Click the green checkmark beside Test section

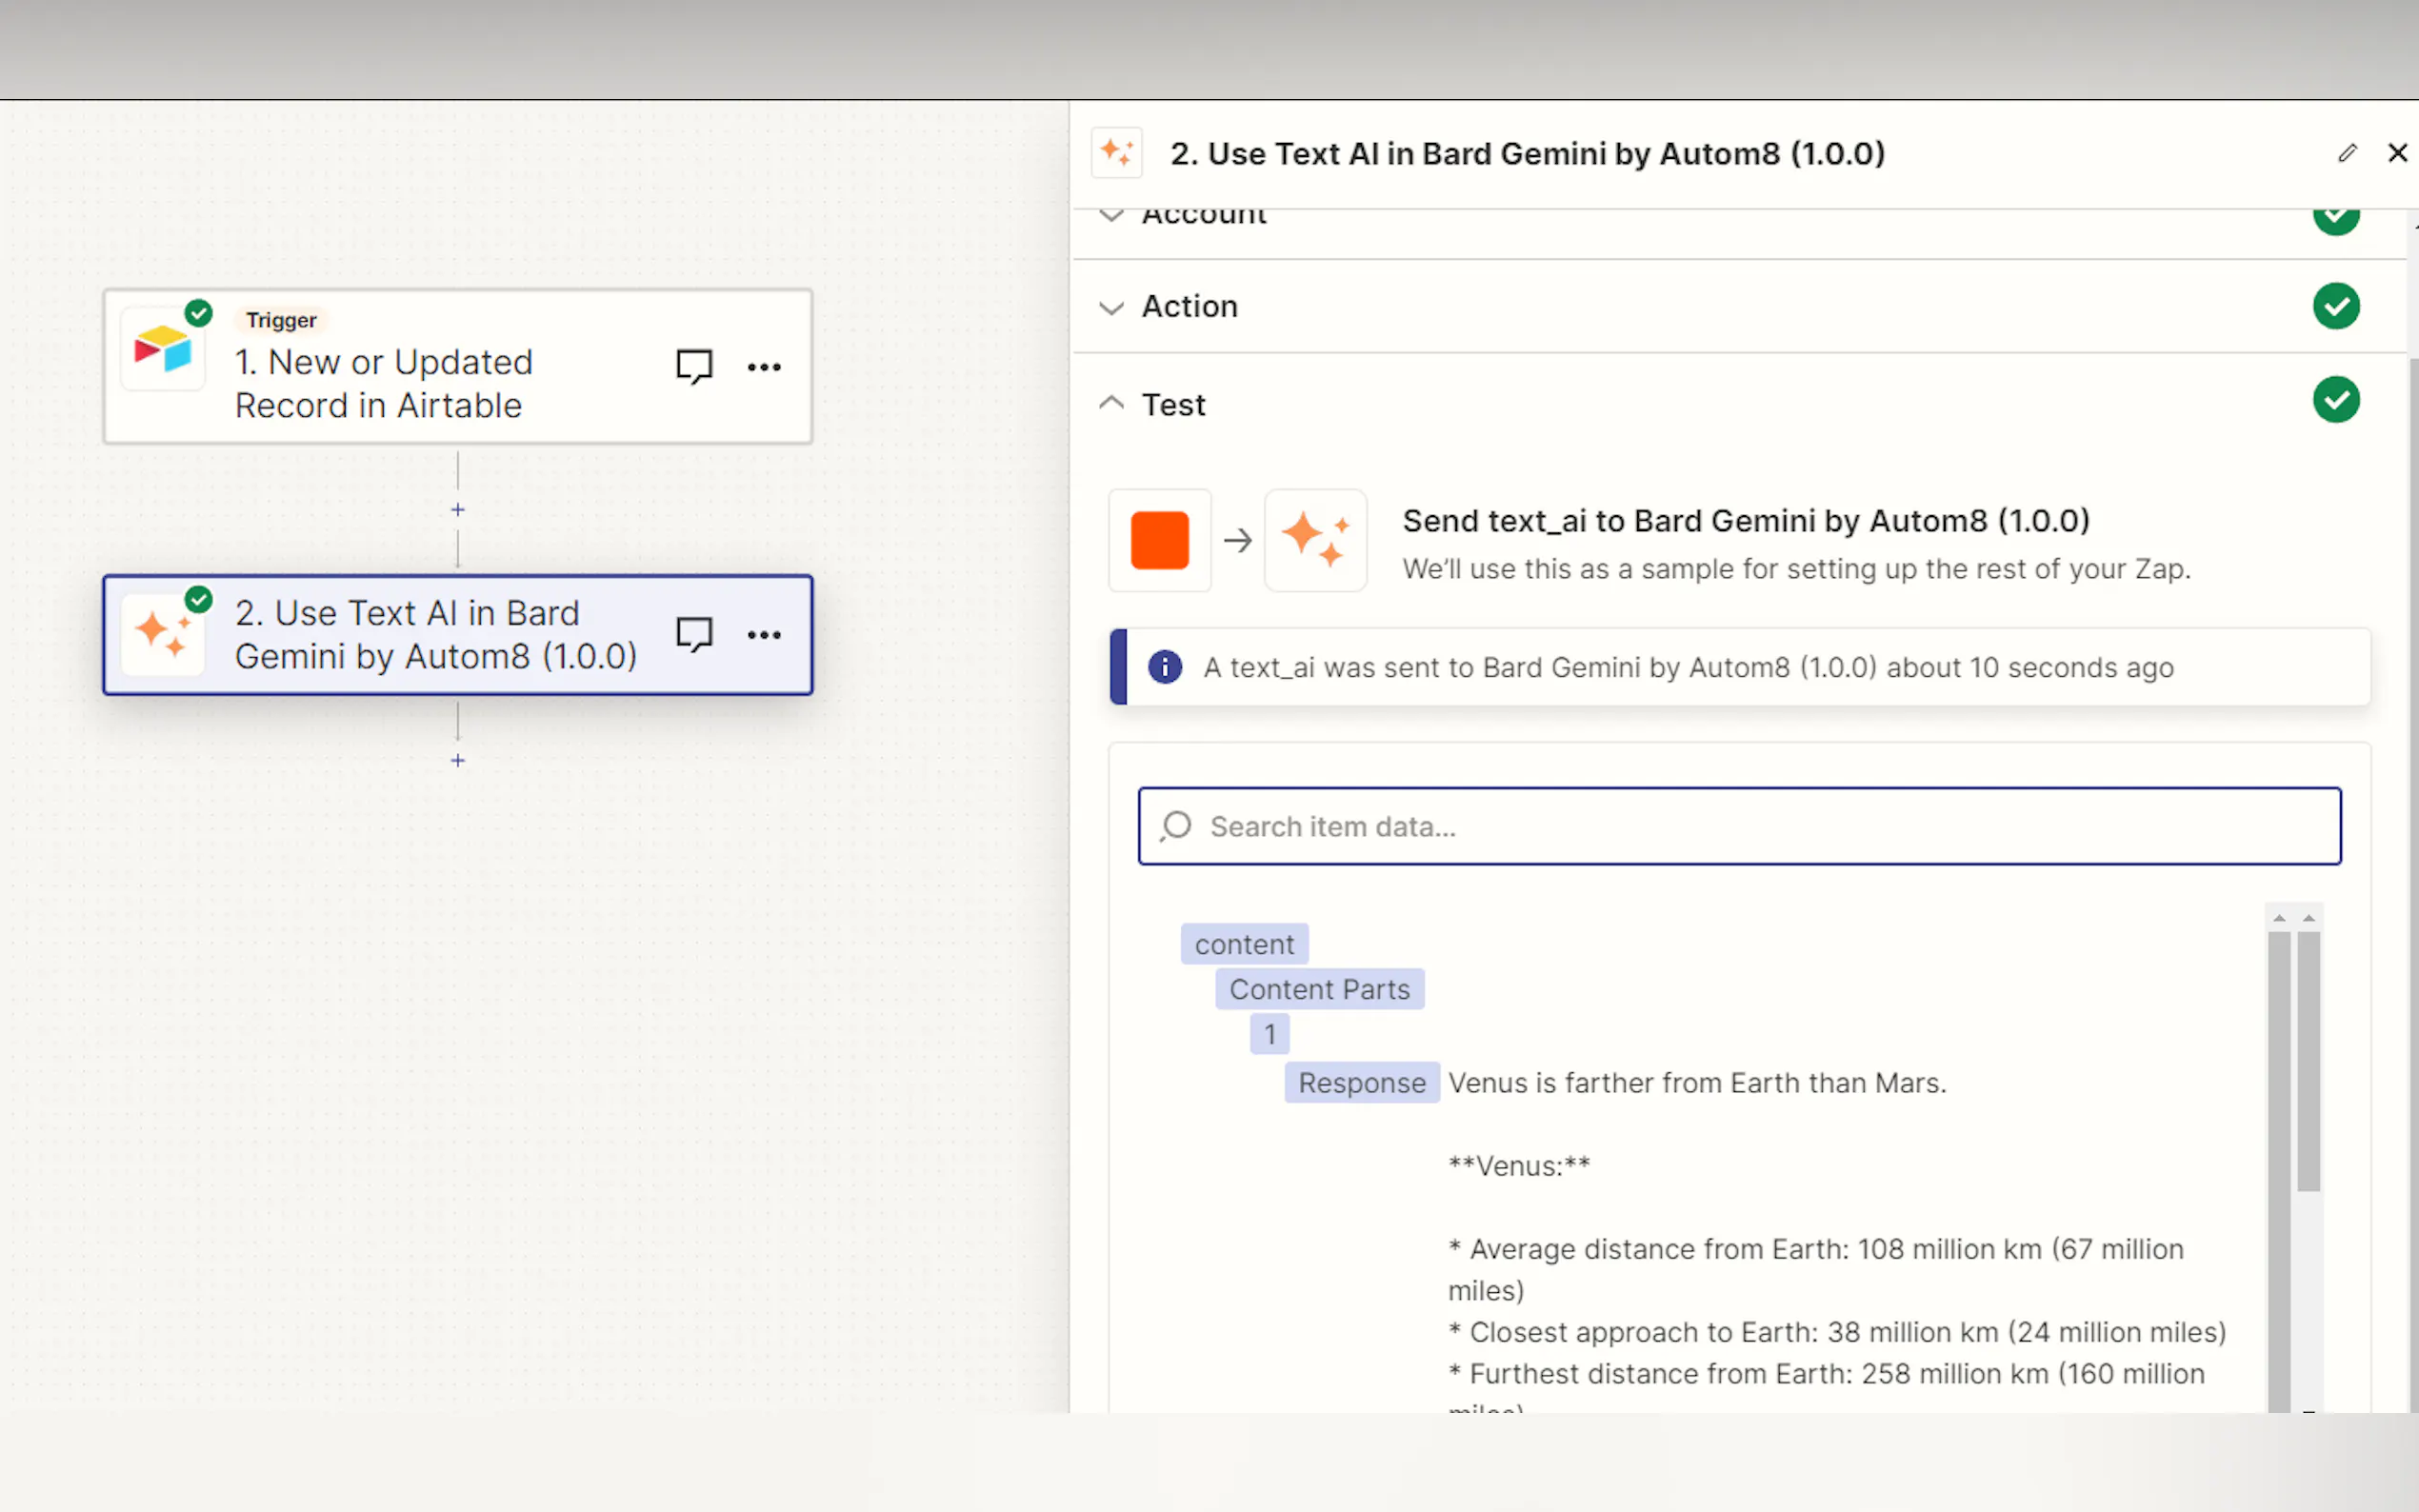point(2335,400)
